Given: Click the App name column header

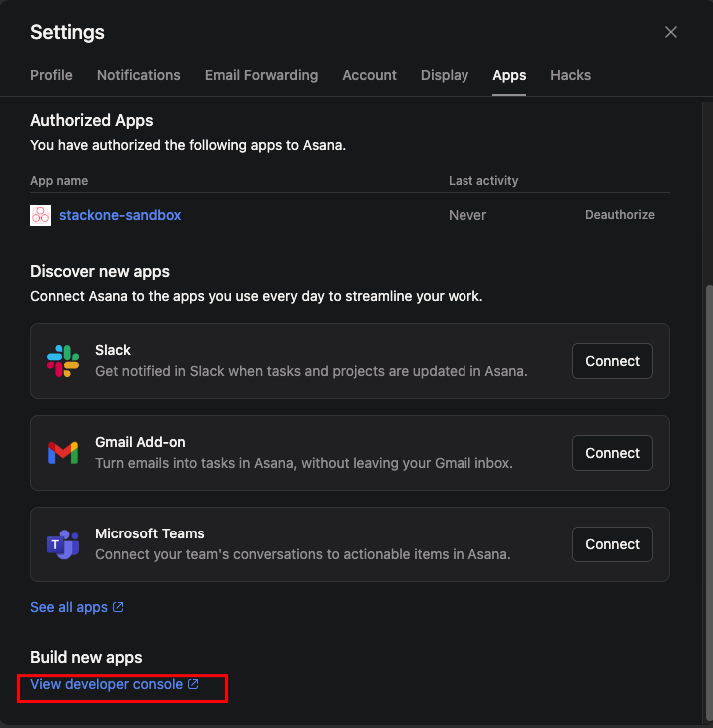Looking at the screenshot, I should coord(59,181).
